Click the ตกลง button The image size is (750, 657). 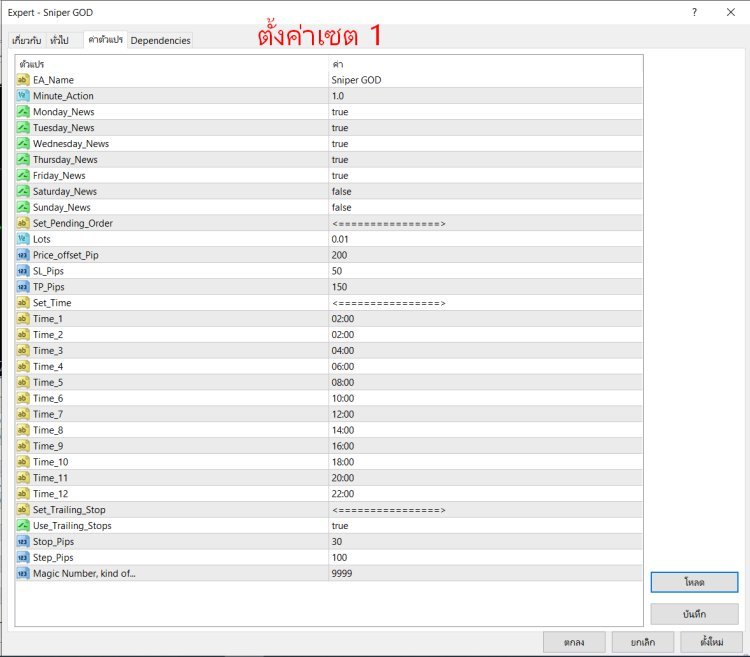574,642
